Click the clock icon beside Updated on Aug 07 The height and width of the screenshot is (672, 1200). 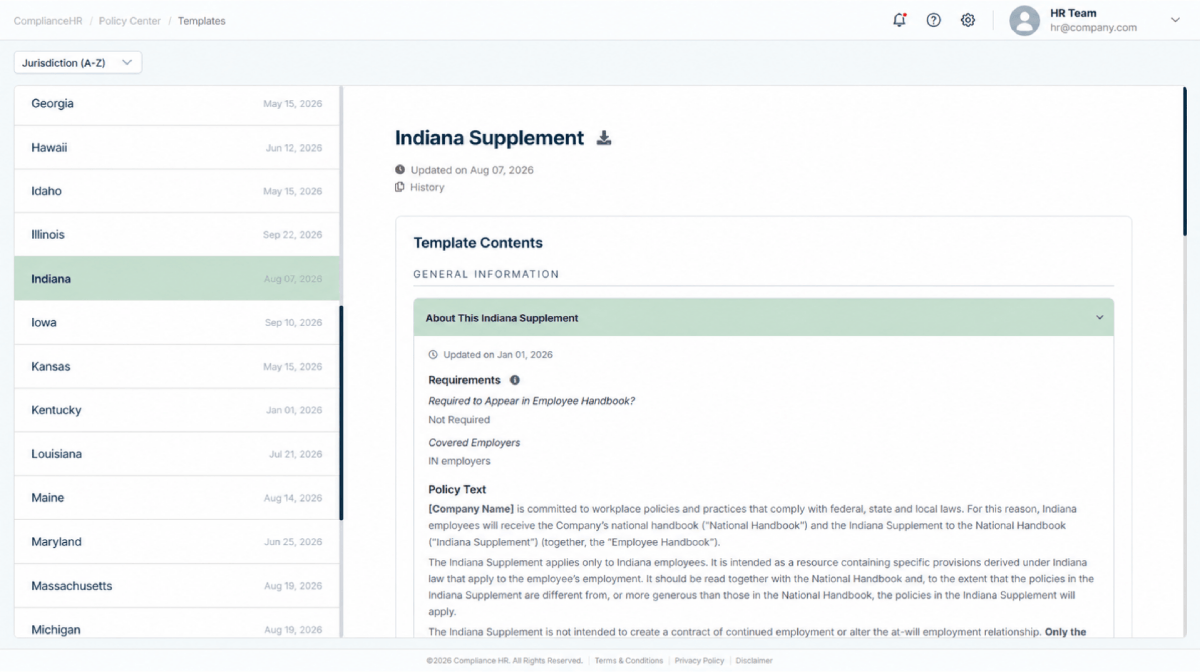coord(400,170)
